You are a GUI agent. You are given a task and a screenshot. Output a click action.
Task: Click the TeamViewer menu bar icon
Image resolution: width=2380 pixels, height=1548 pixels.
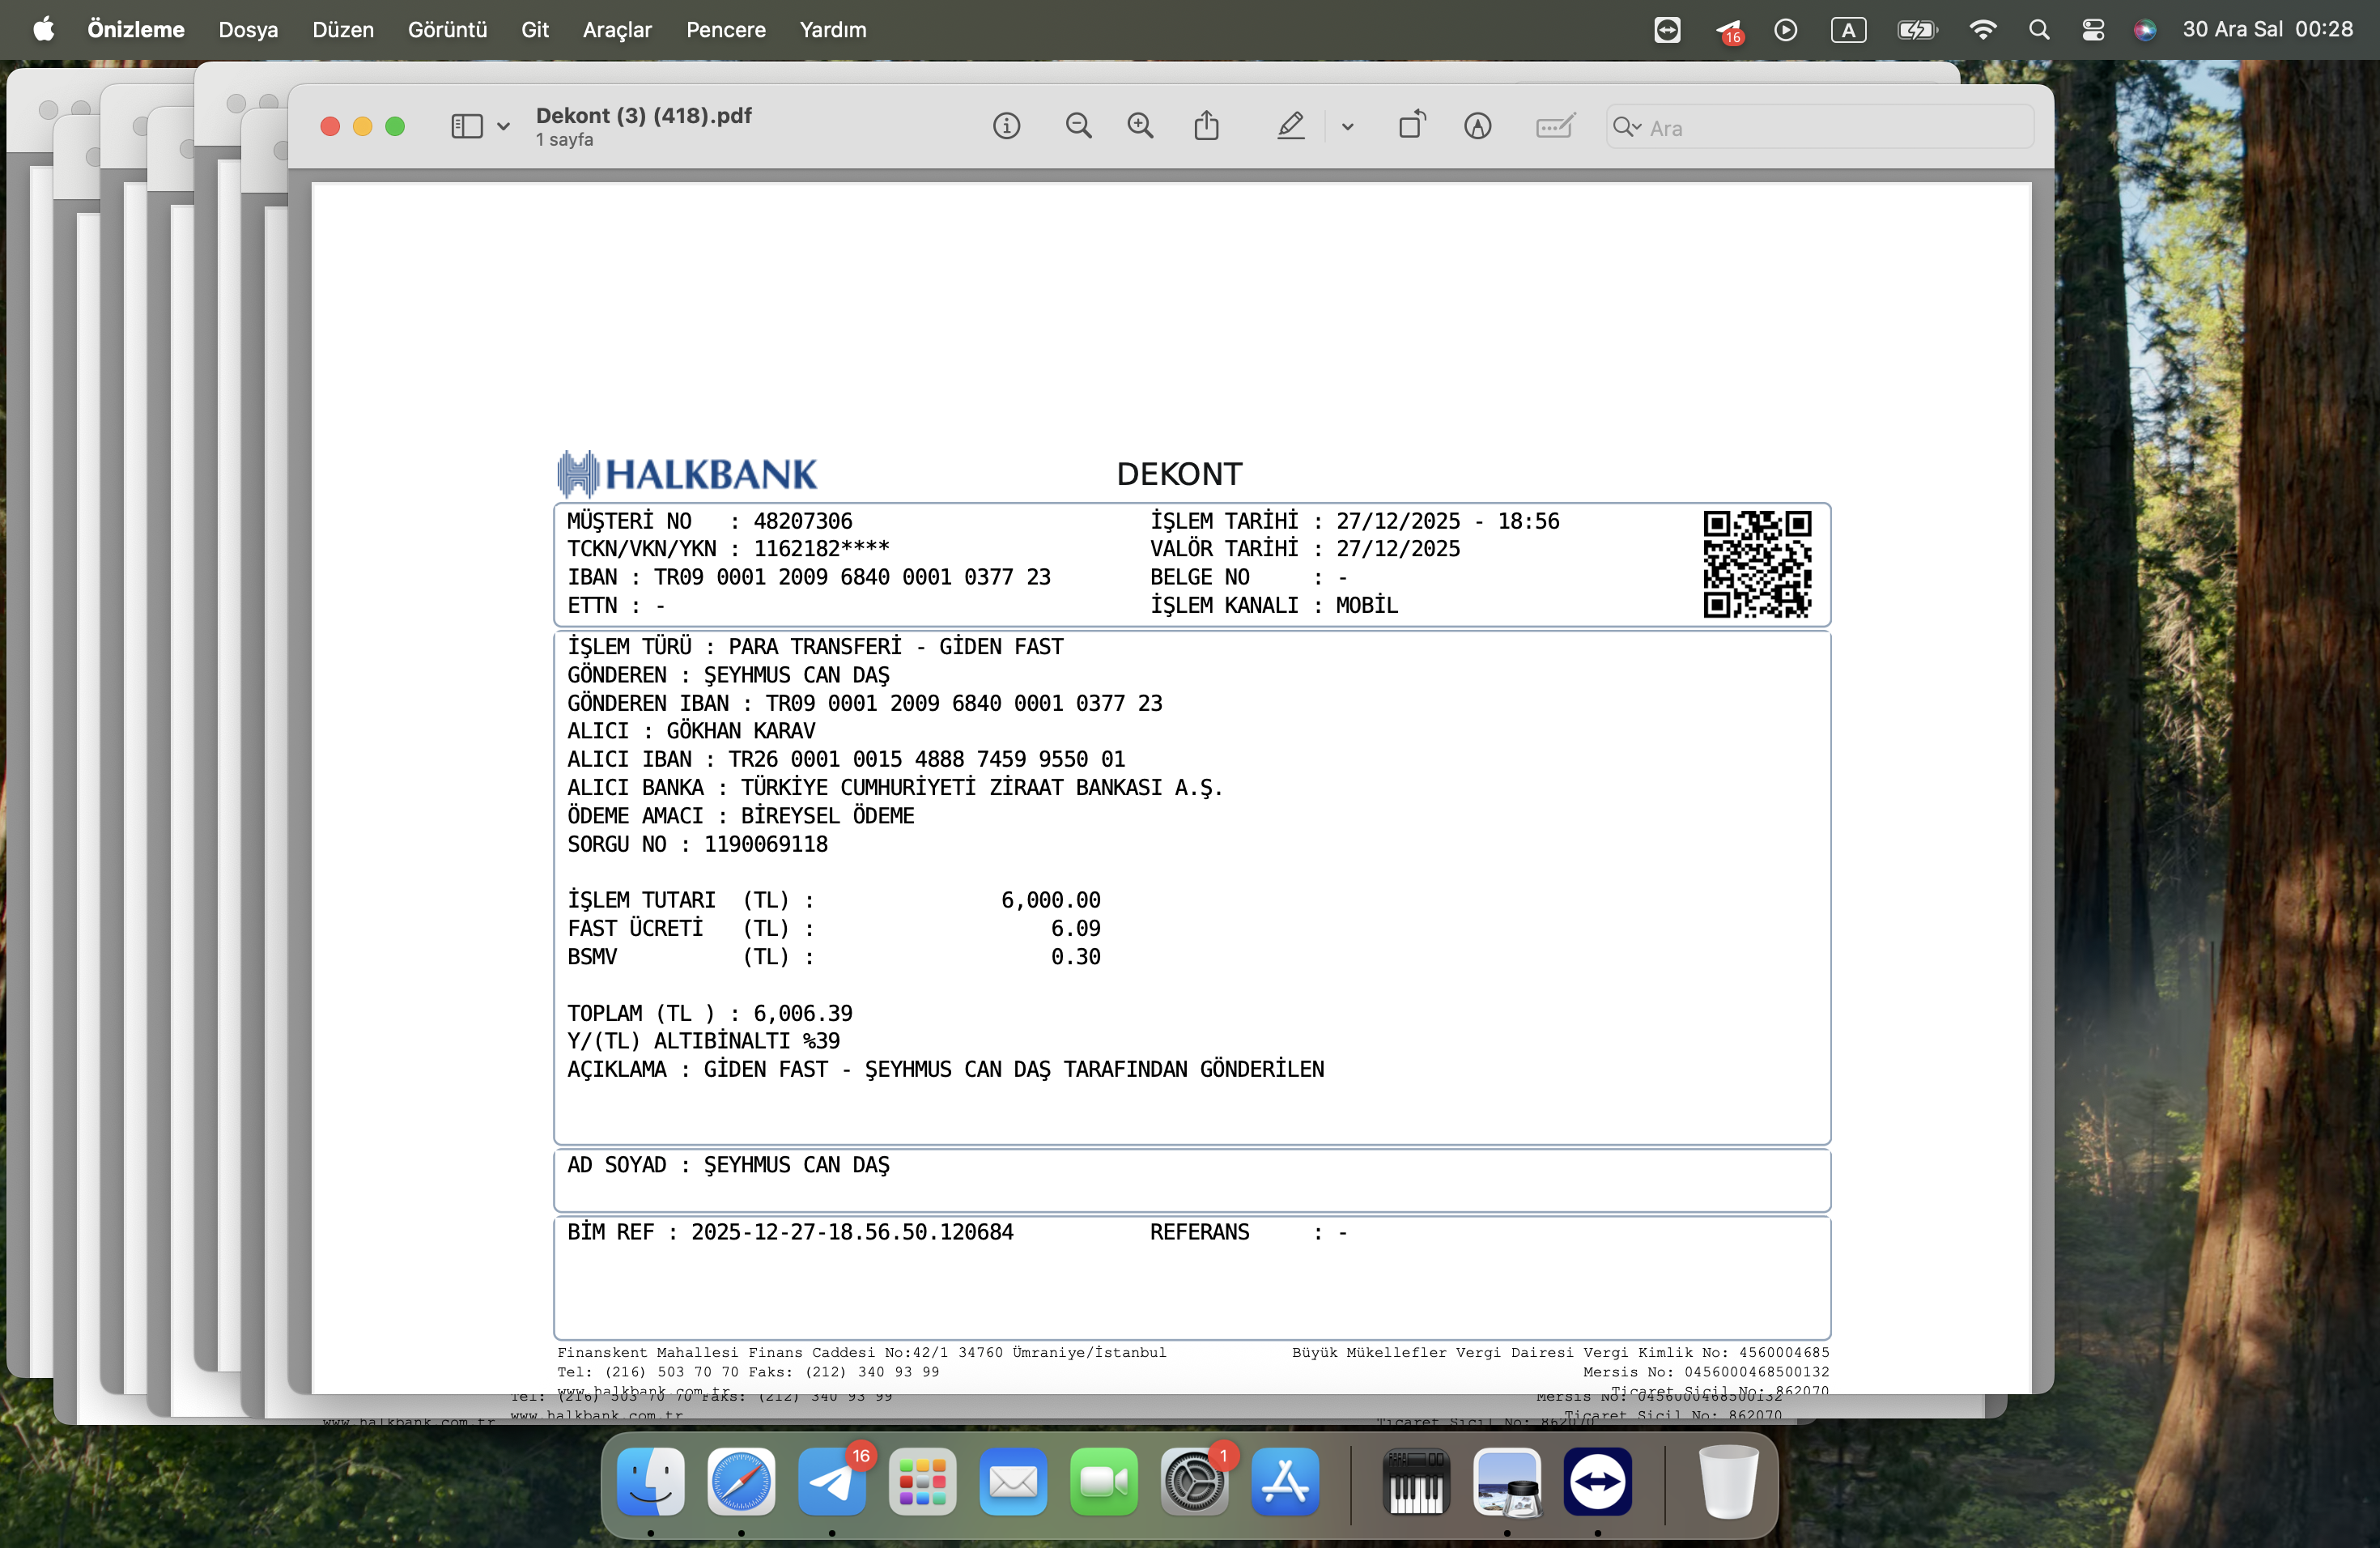(x=1667, y=30)
